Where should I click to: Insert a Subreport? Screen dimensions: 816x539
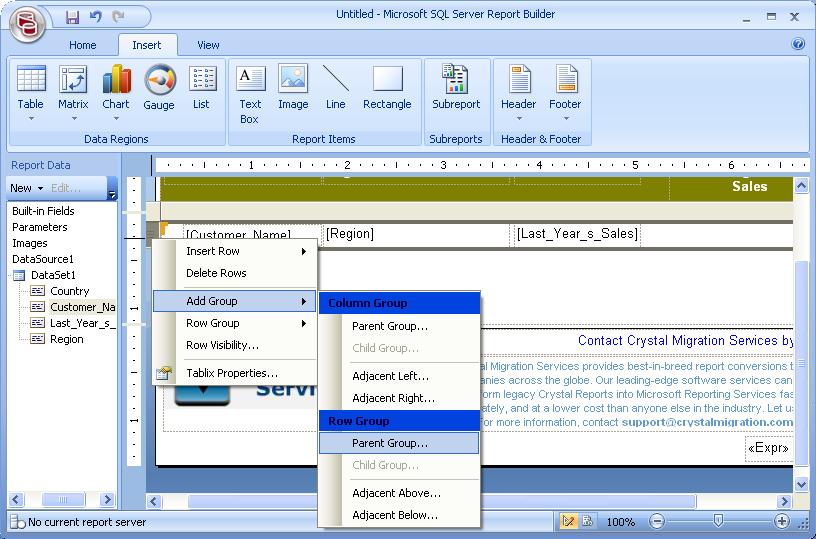pyautogui.click(x=456, y=87)
